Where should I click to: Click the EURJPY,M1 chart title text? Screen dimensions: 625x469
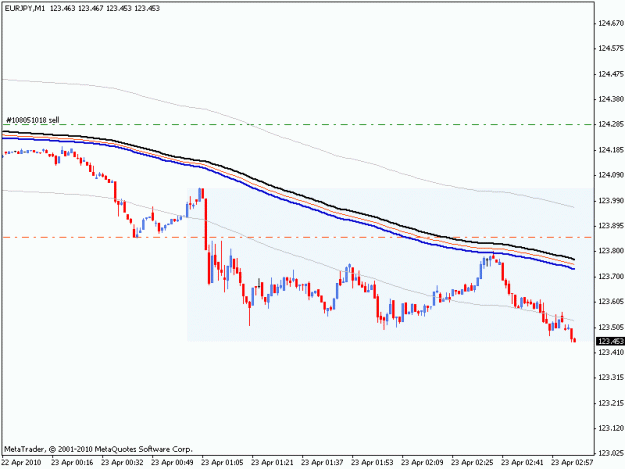tap(25, 8)
